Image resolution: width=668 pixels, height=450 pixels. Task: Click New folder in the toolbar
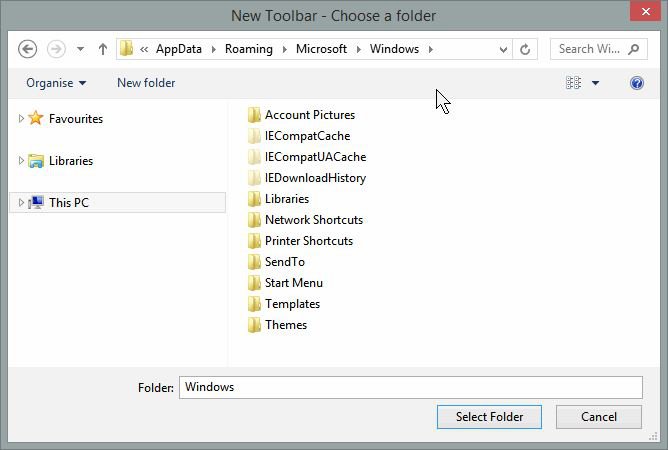146,83
